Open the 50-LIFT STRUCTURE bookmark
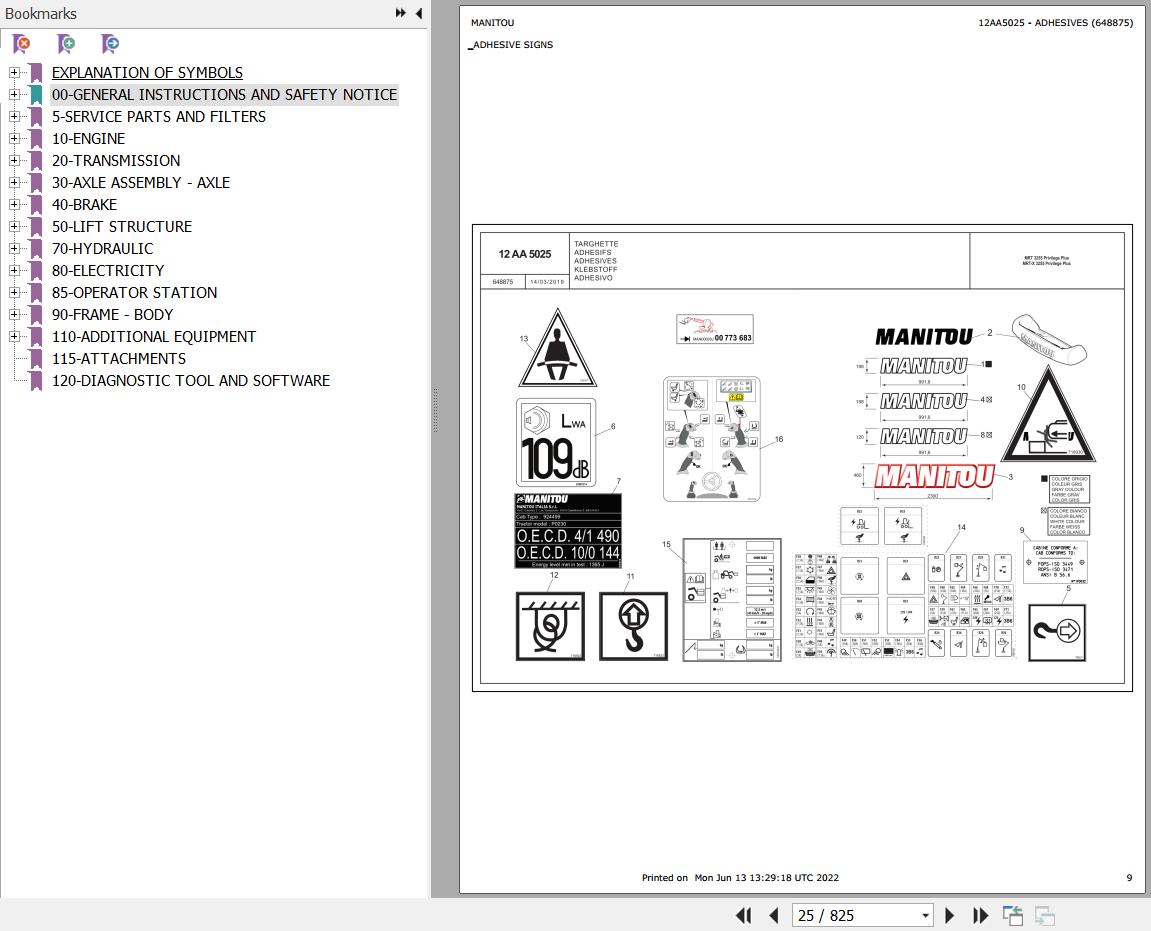 click(x=122, y=227)
